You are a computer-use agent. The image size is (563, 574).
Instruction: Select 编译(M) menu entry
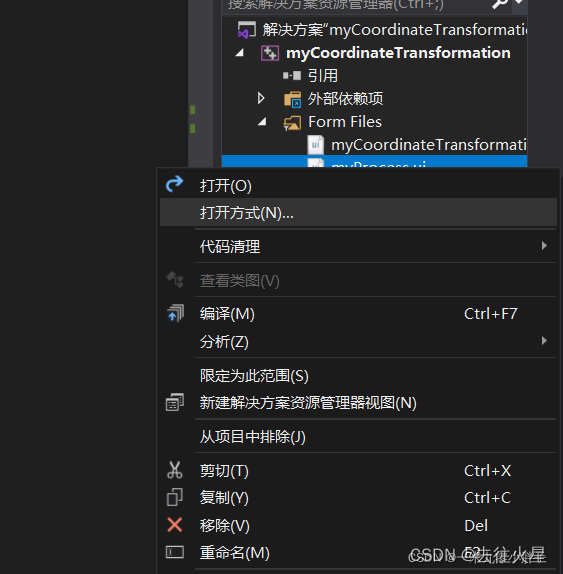(358, 314)
